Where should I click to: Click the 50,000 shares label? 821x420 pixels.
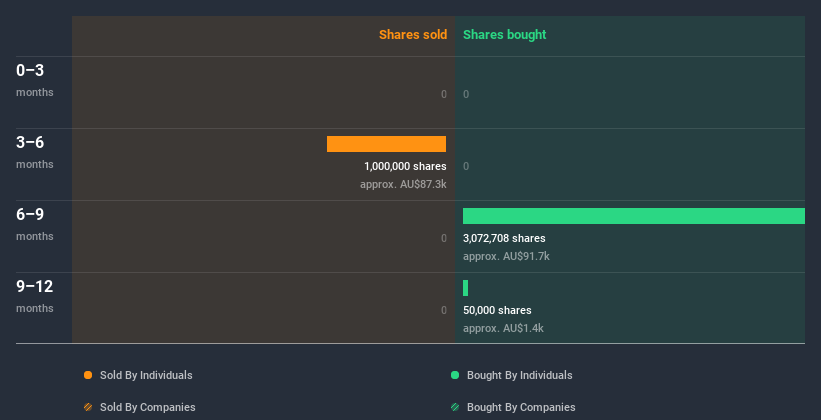[497, 311]
